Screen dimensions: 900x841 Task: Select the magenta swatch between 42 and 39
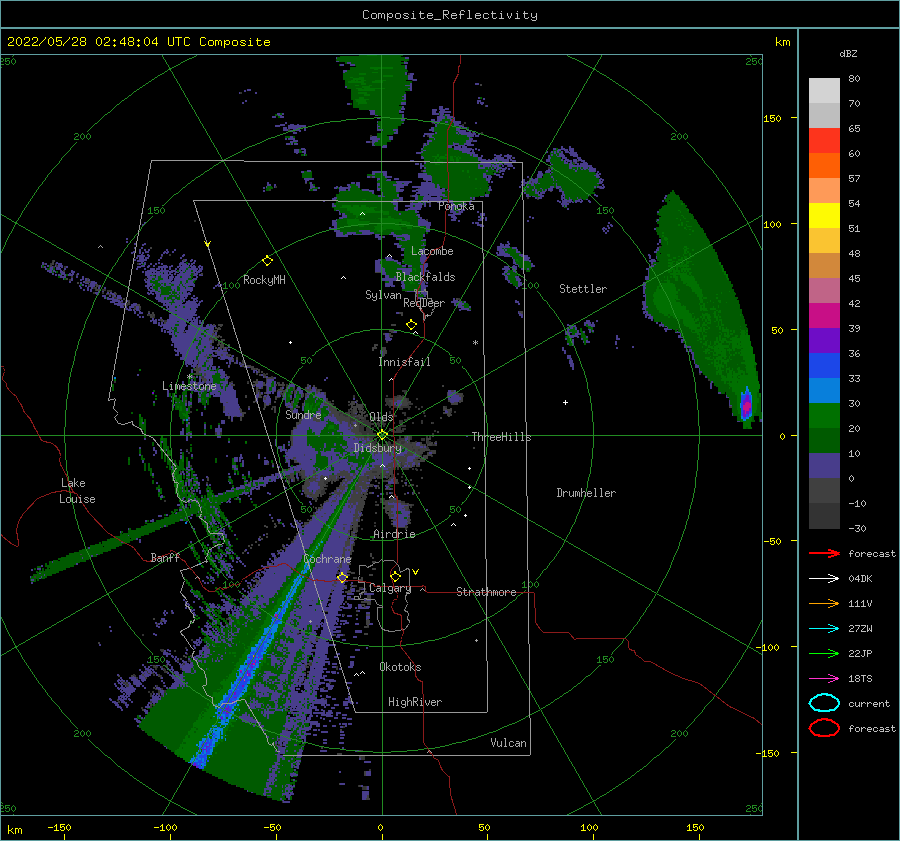click(x=824, y=316)
